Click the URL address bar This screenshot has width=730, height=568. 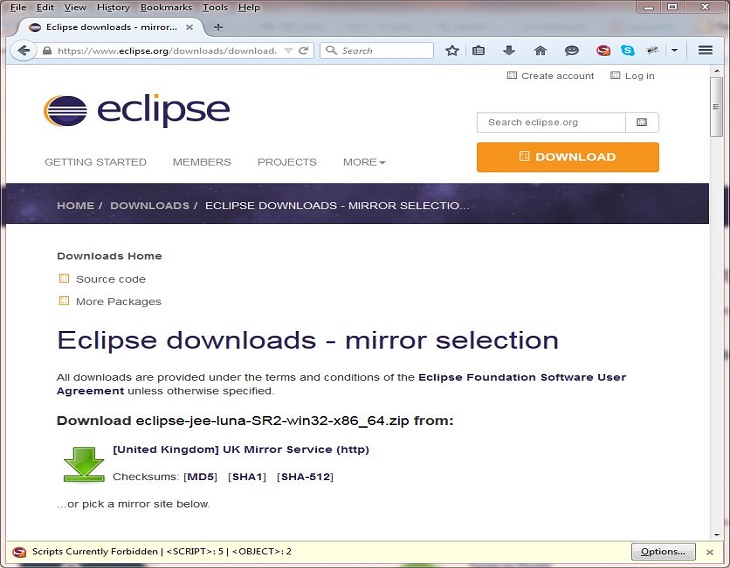coord(167,50)
